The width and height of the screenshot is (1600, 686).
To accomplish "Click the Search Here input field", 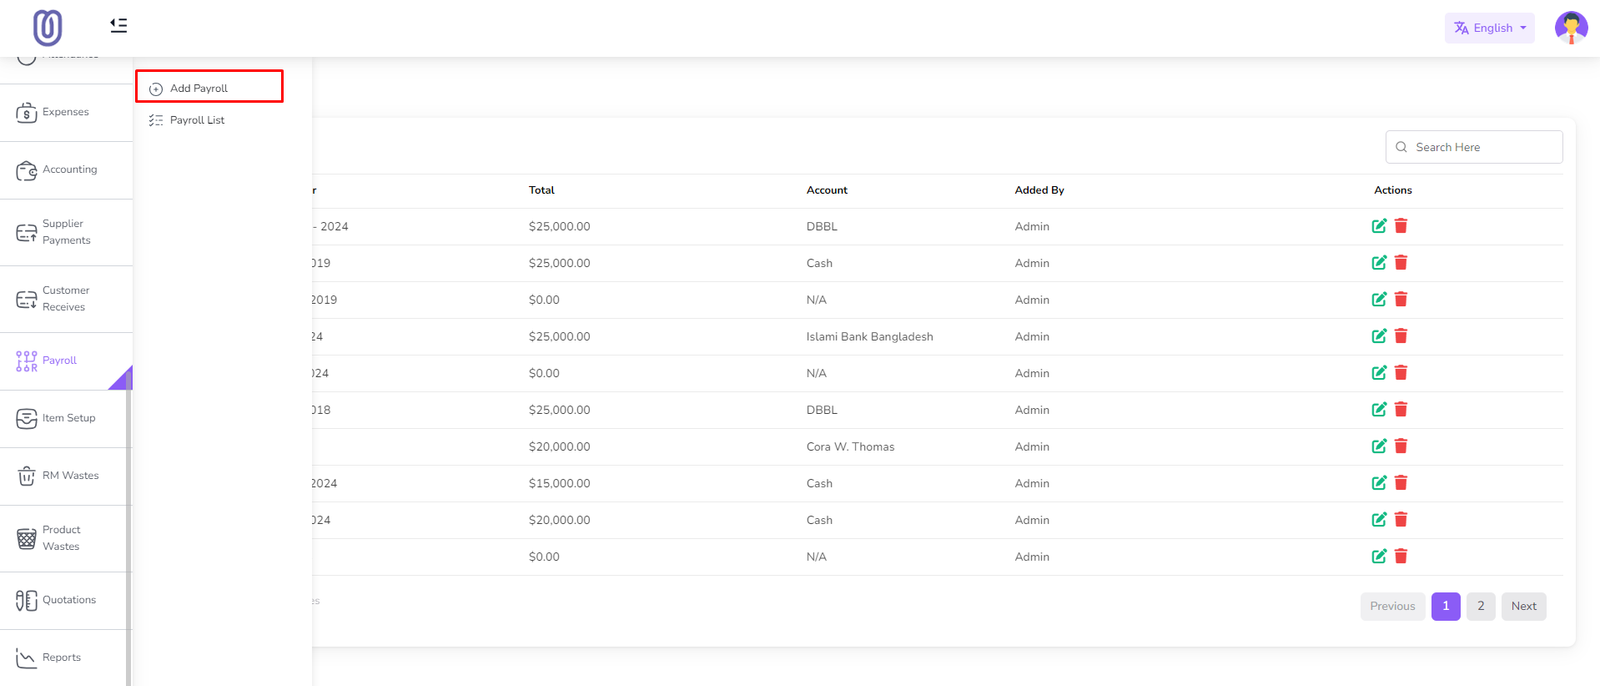I will [x=1481, y=147].
